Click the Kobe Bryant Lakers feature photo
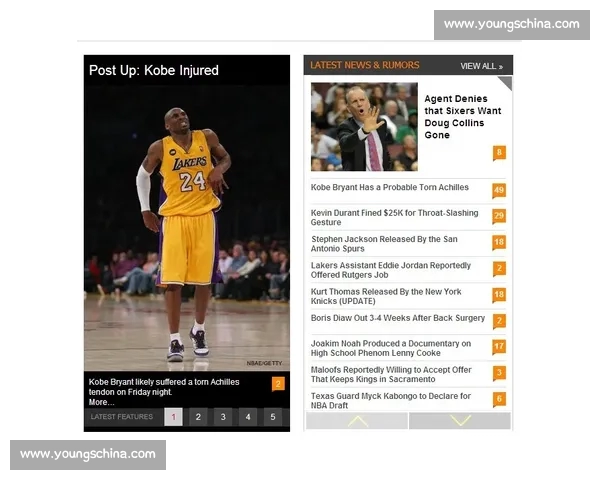Viewport: 600px width, 480px height. [x=187, y=228]
